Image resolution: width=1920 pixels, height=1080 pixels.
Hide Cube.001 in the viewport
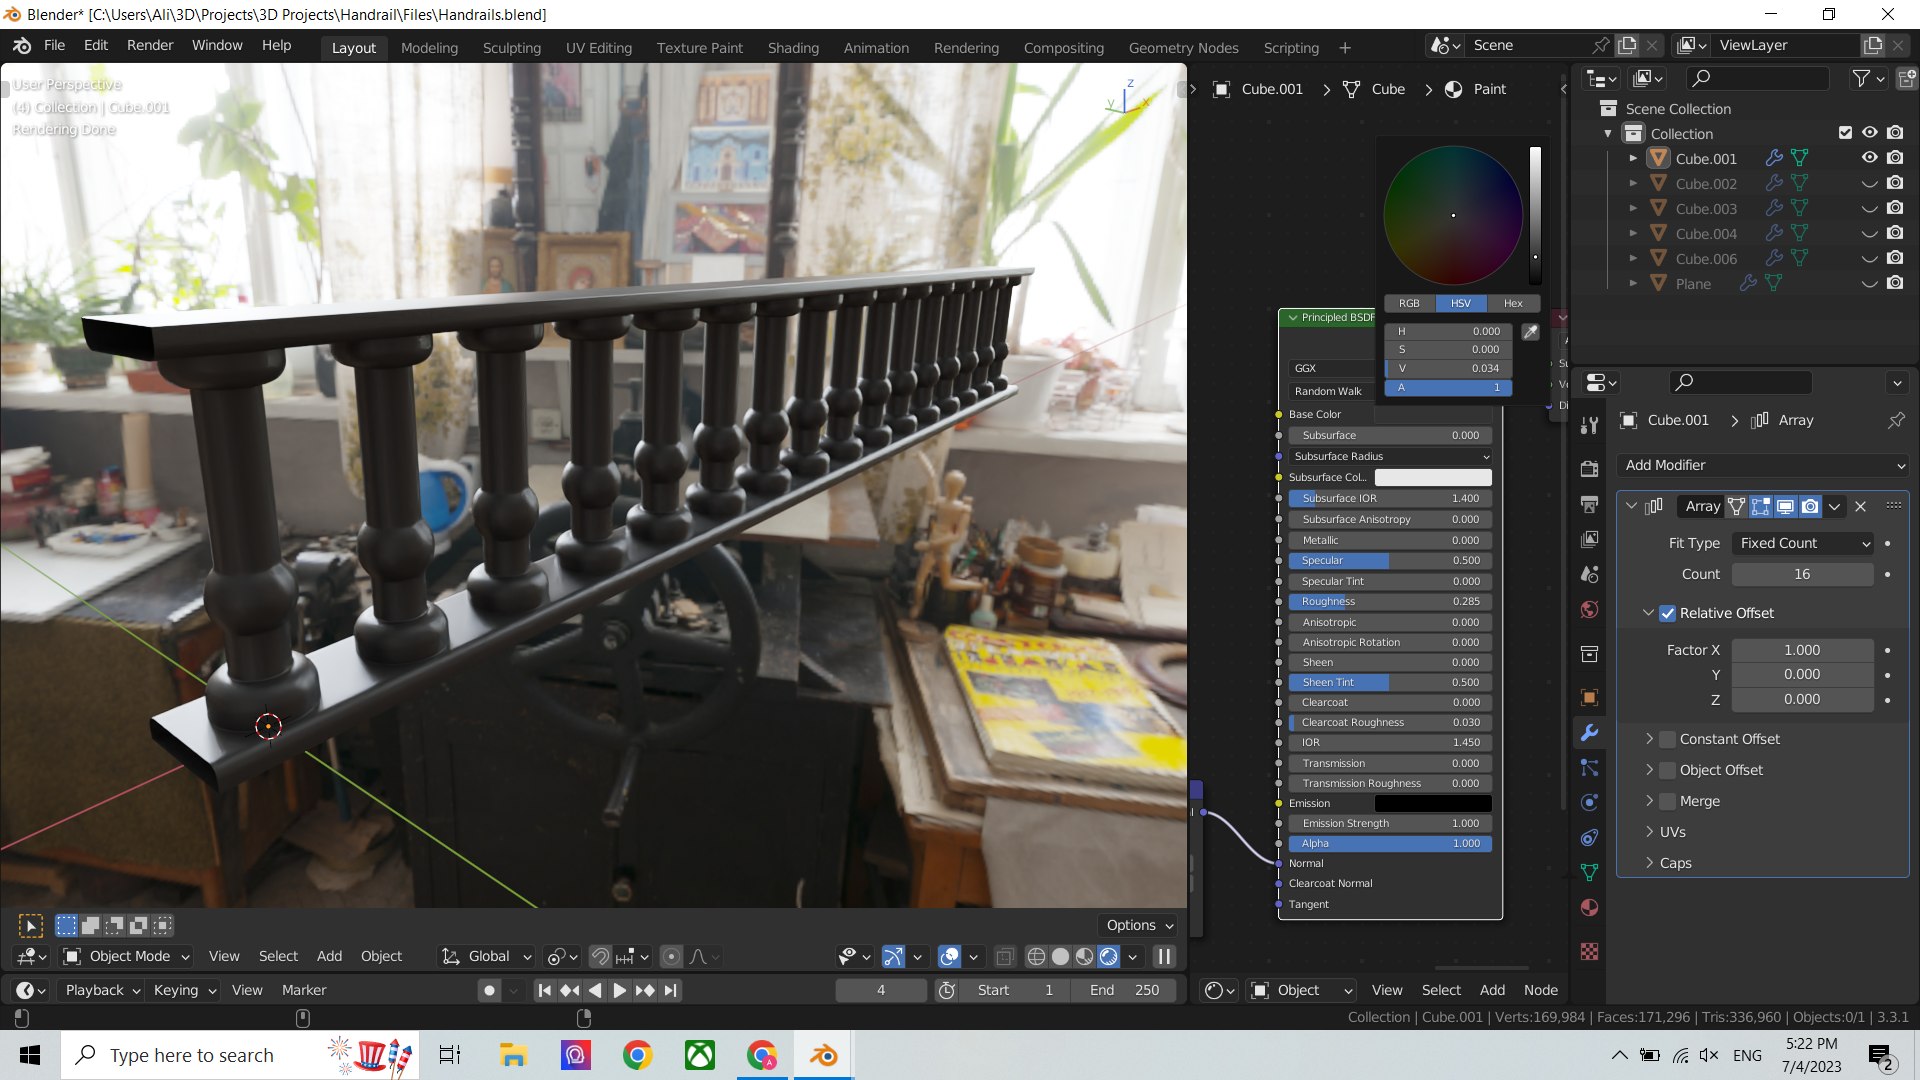(1869, 158)
